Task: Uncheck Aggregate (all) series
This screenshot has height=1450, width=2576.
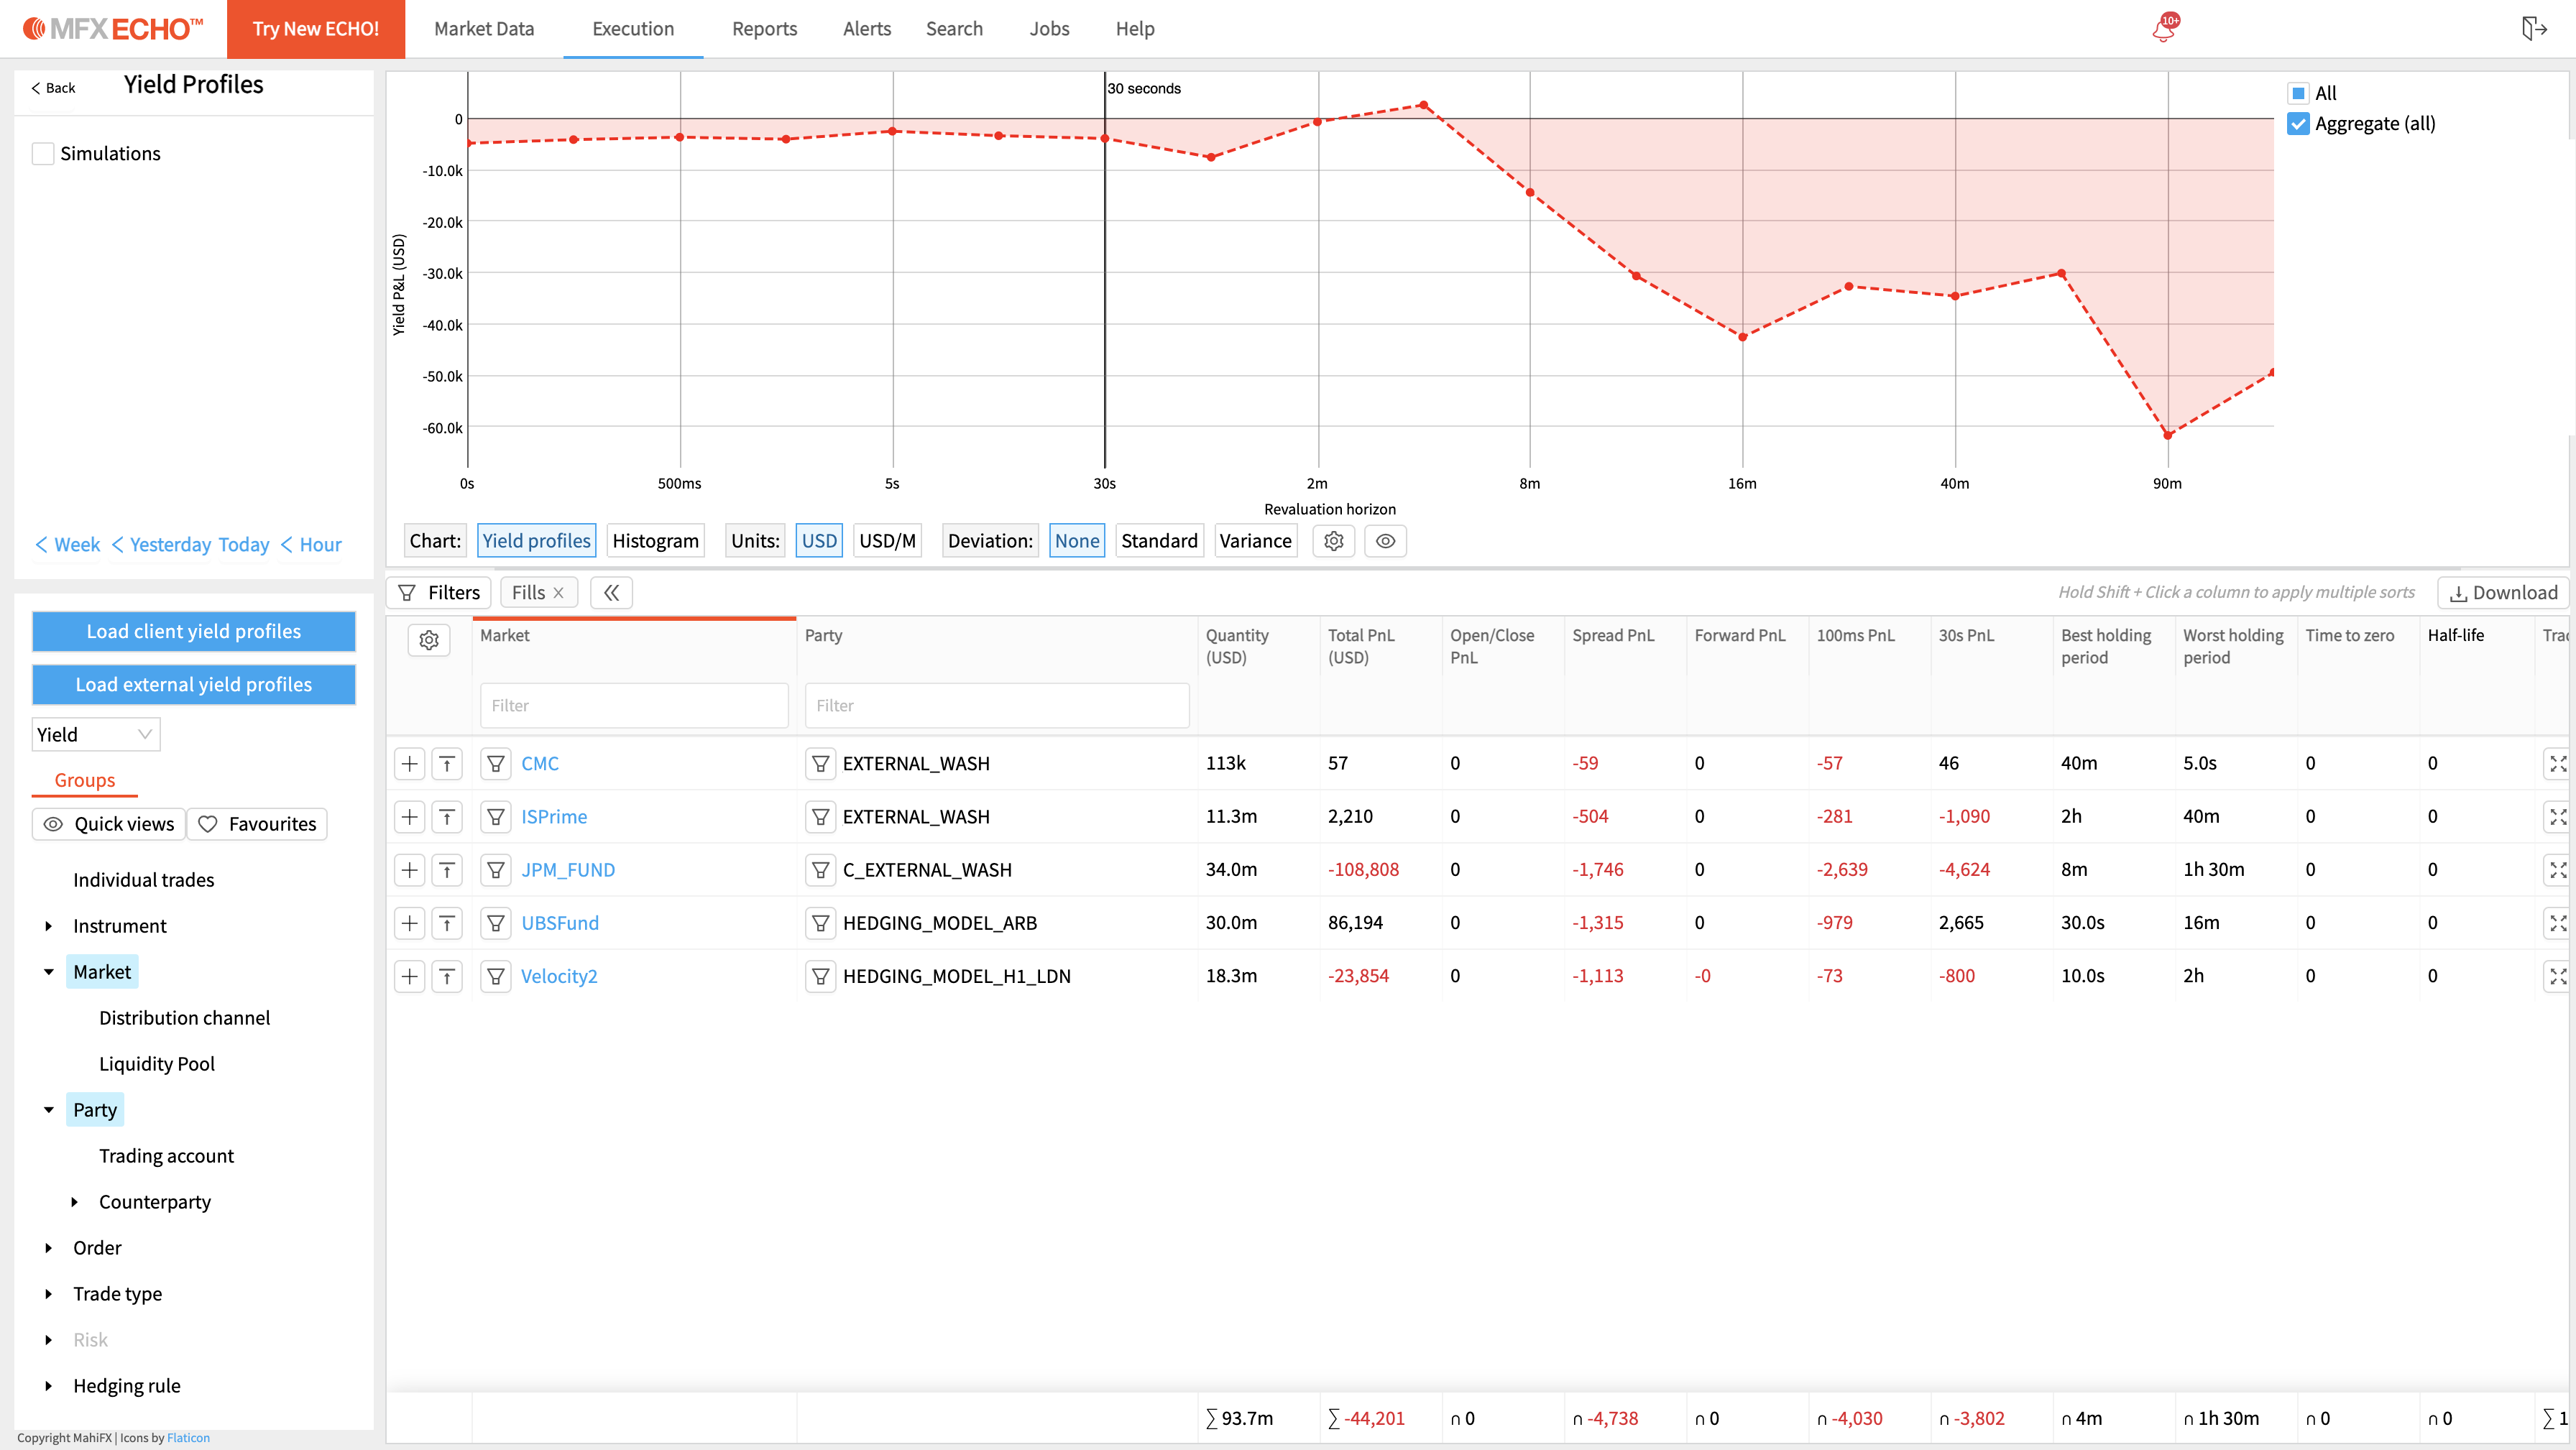Action: click(2298, 124)
